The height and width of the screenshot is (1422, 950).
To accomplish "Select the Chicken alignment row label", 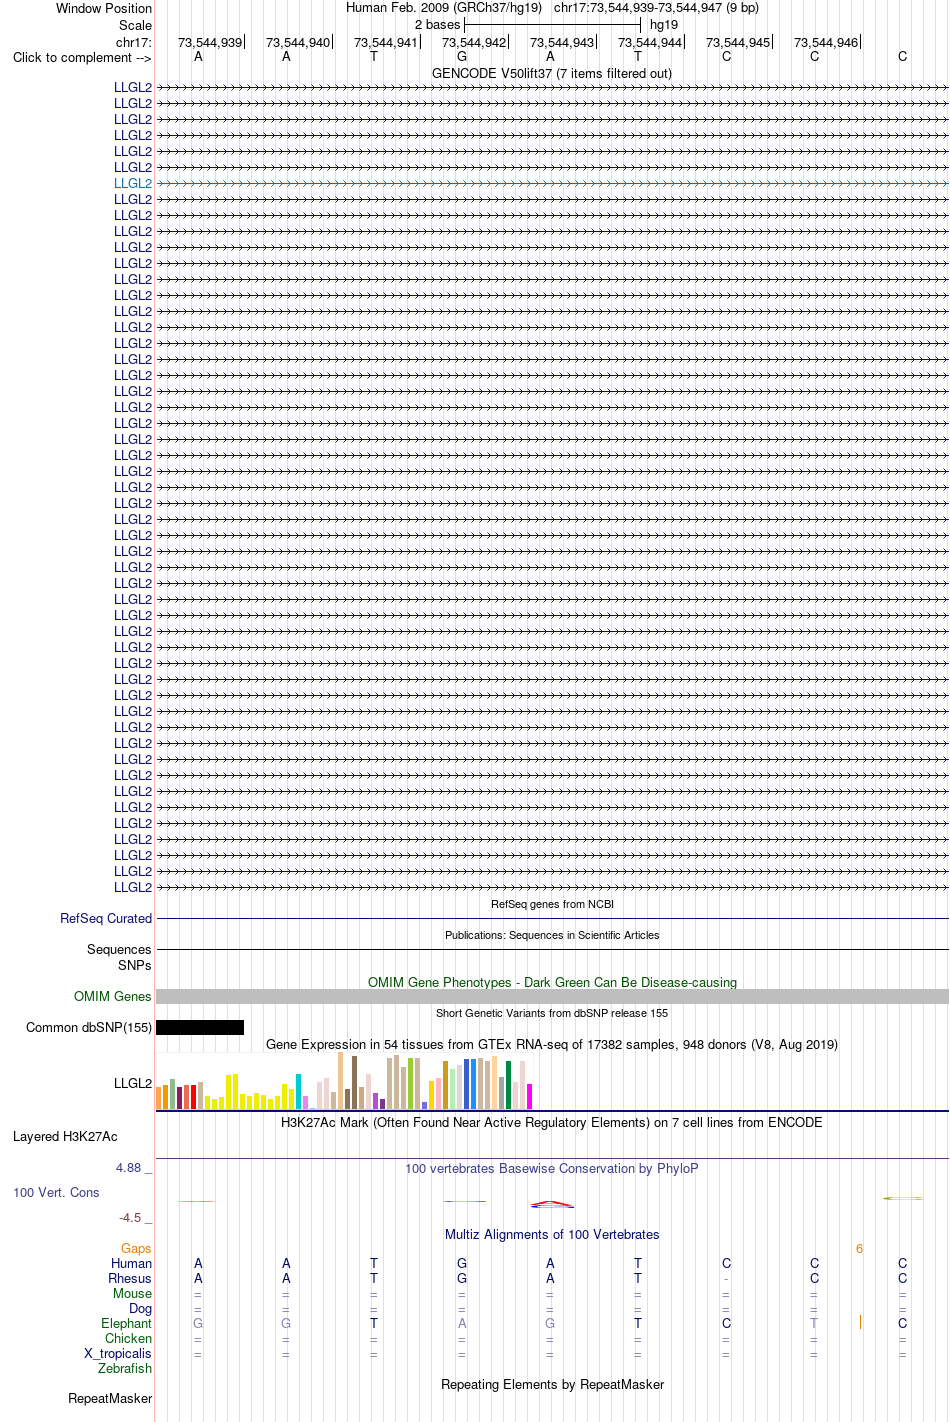I will pos(128,1338).
